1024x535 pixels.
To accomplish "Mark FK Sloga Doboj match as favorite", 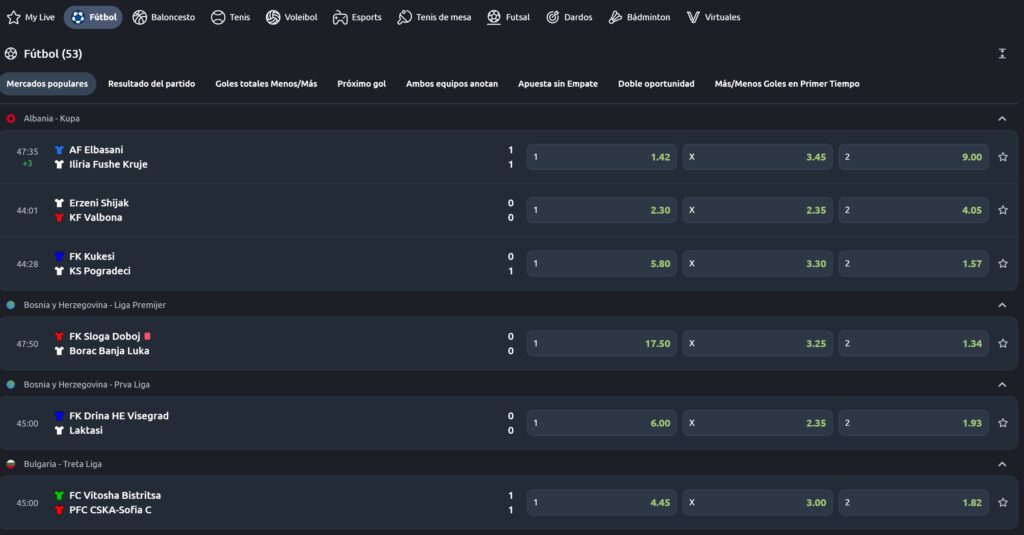I will (x=1003, y=343).
